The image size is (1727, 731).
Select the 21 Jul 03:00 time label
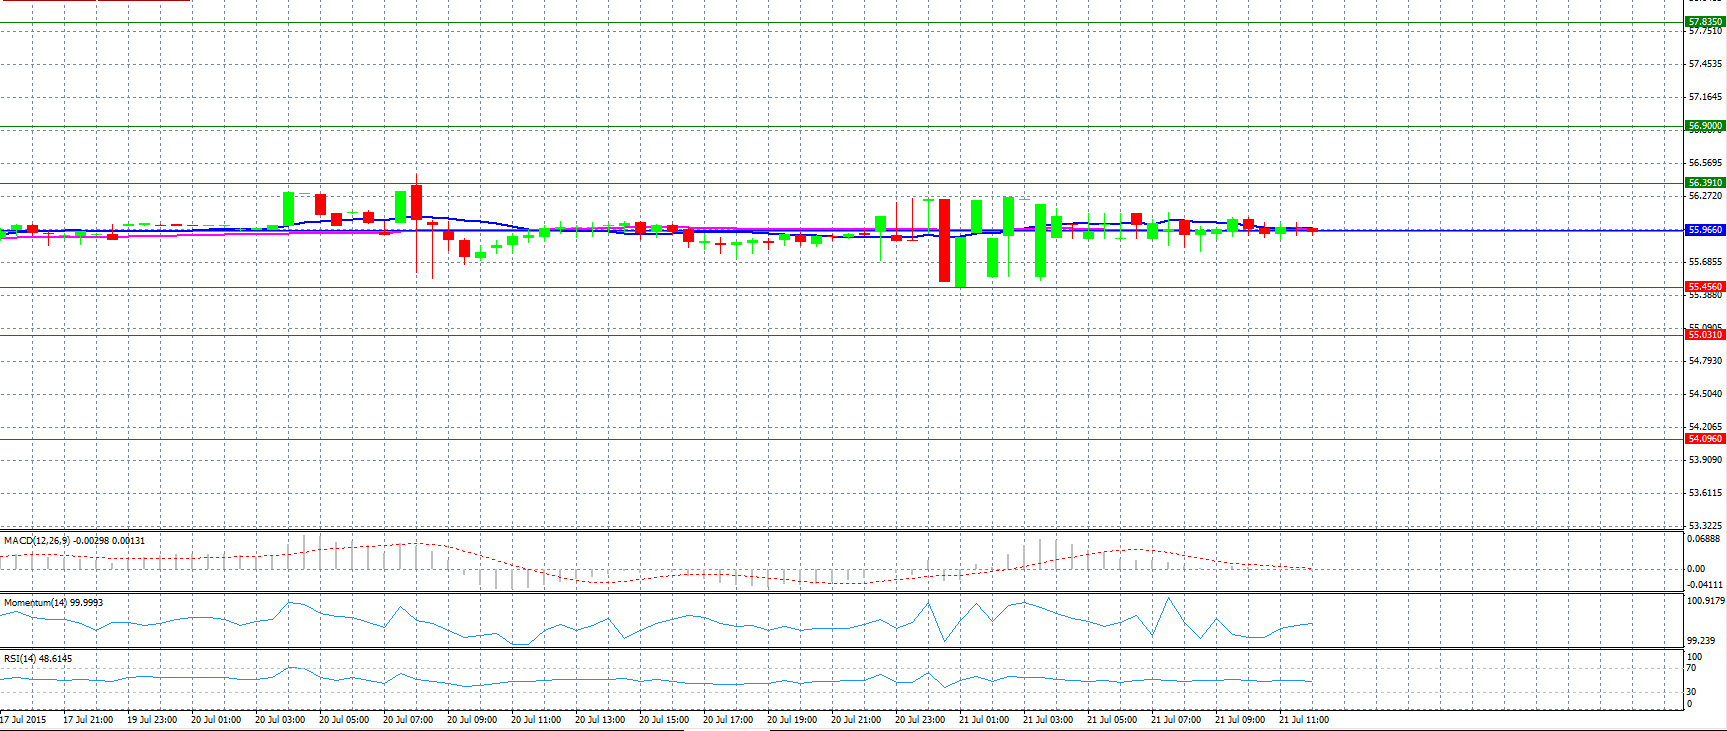tap(1048, 719)
